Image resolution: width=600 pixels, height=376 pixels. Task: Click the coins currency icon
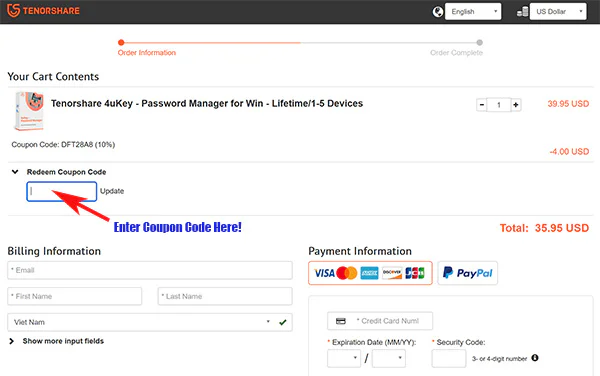(523, 12)
